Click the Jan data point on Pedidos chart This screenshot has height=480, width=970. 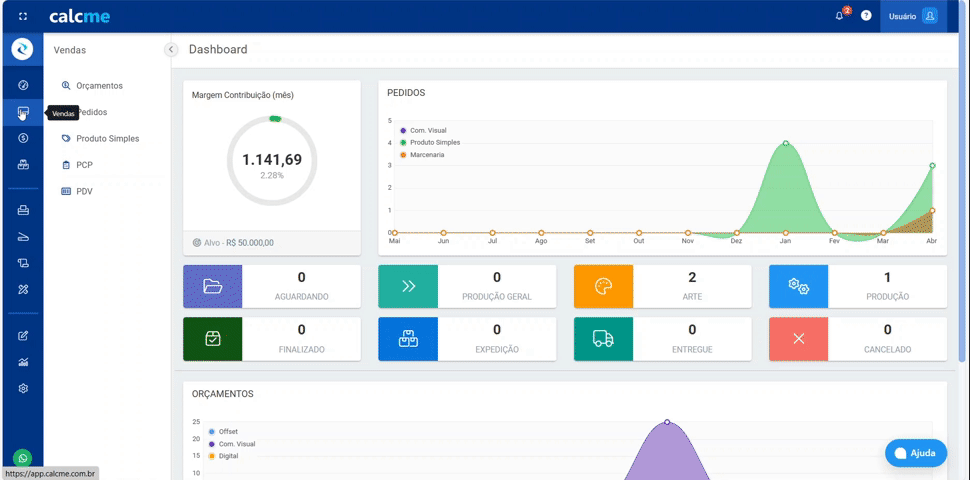click(786, 143)
